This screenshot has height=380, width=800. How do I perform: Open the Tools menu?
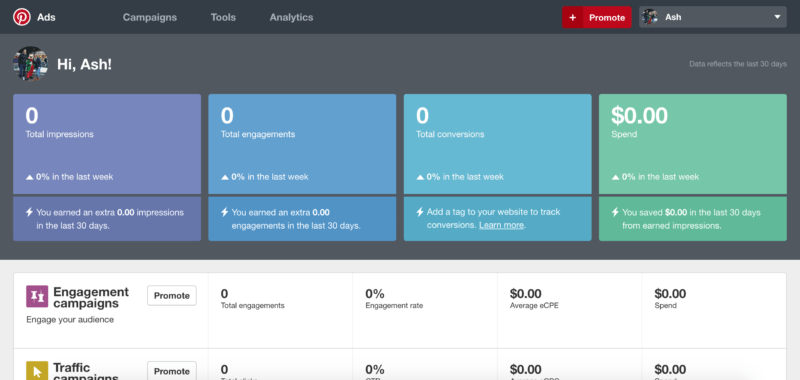(x=223, y=17)
